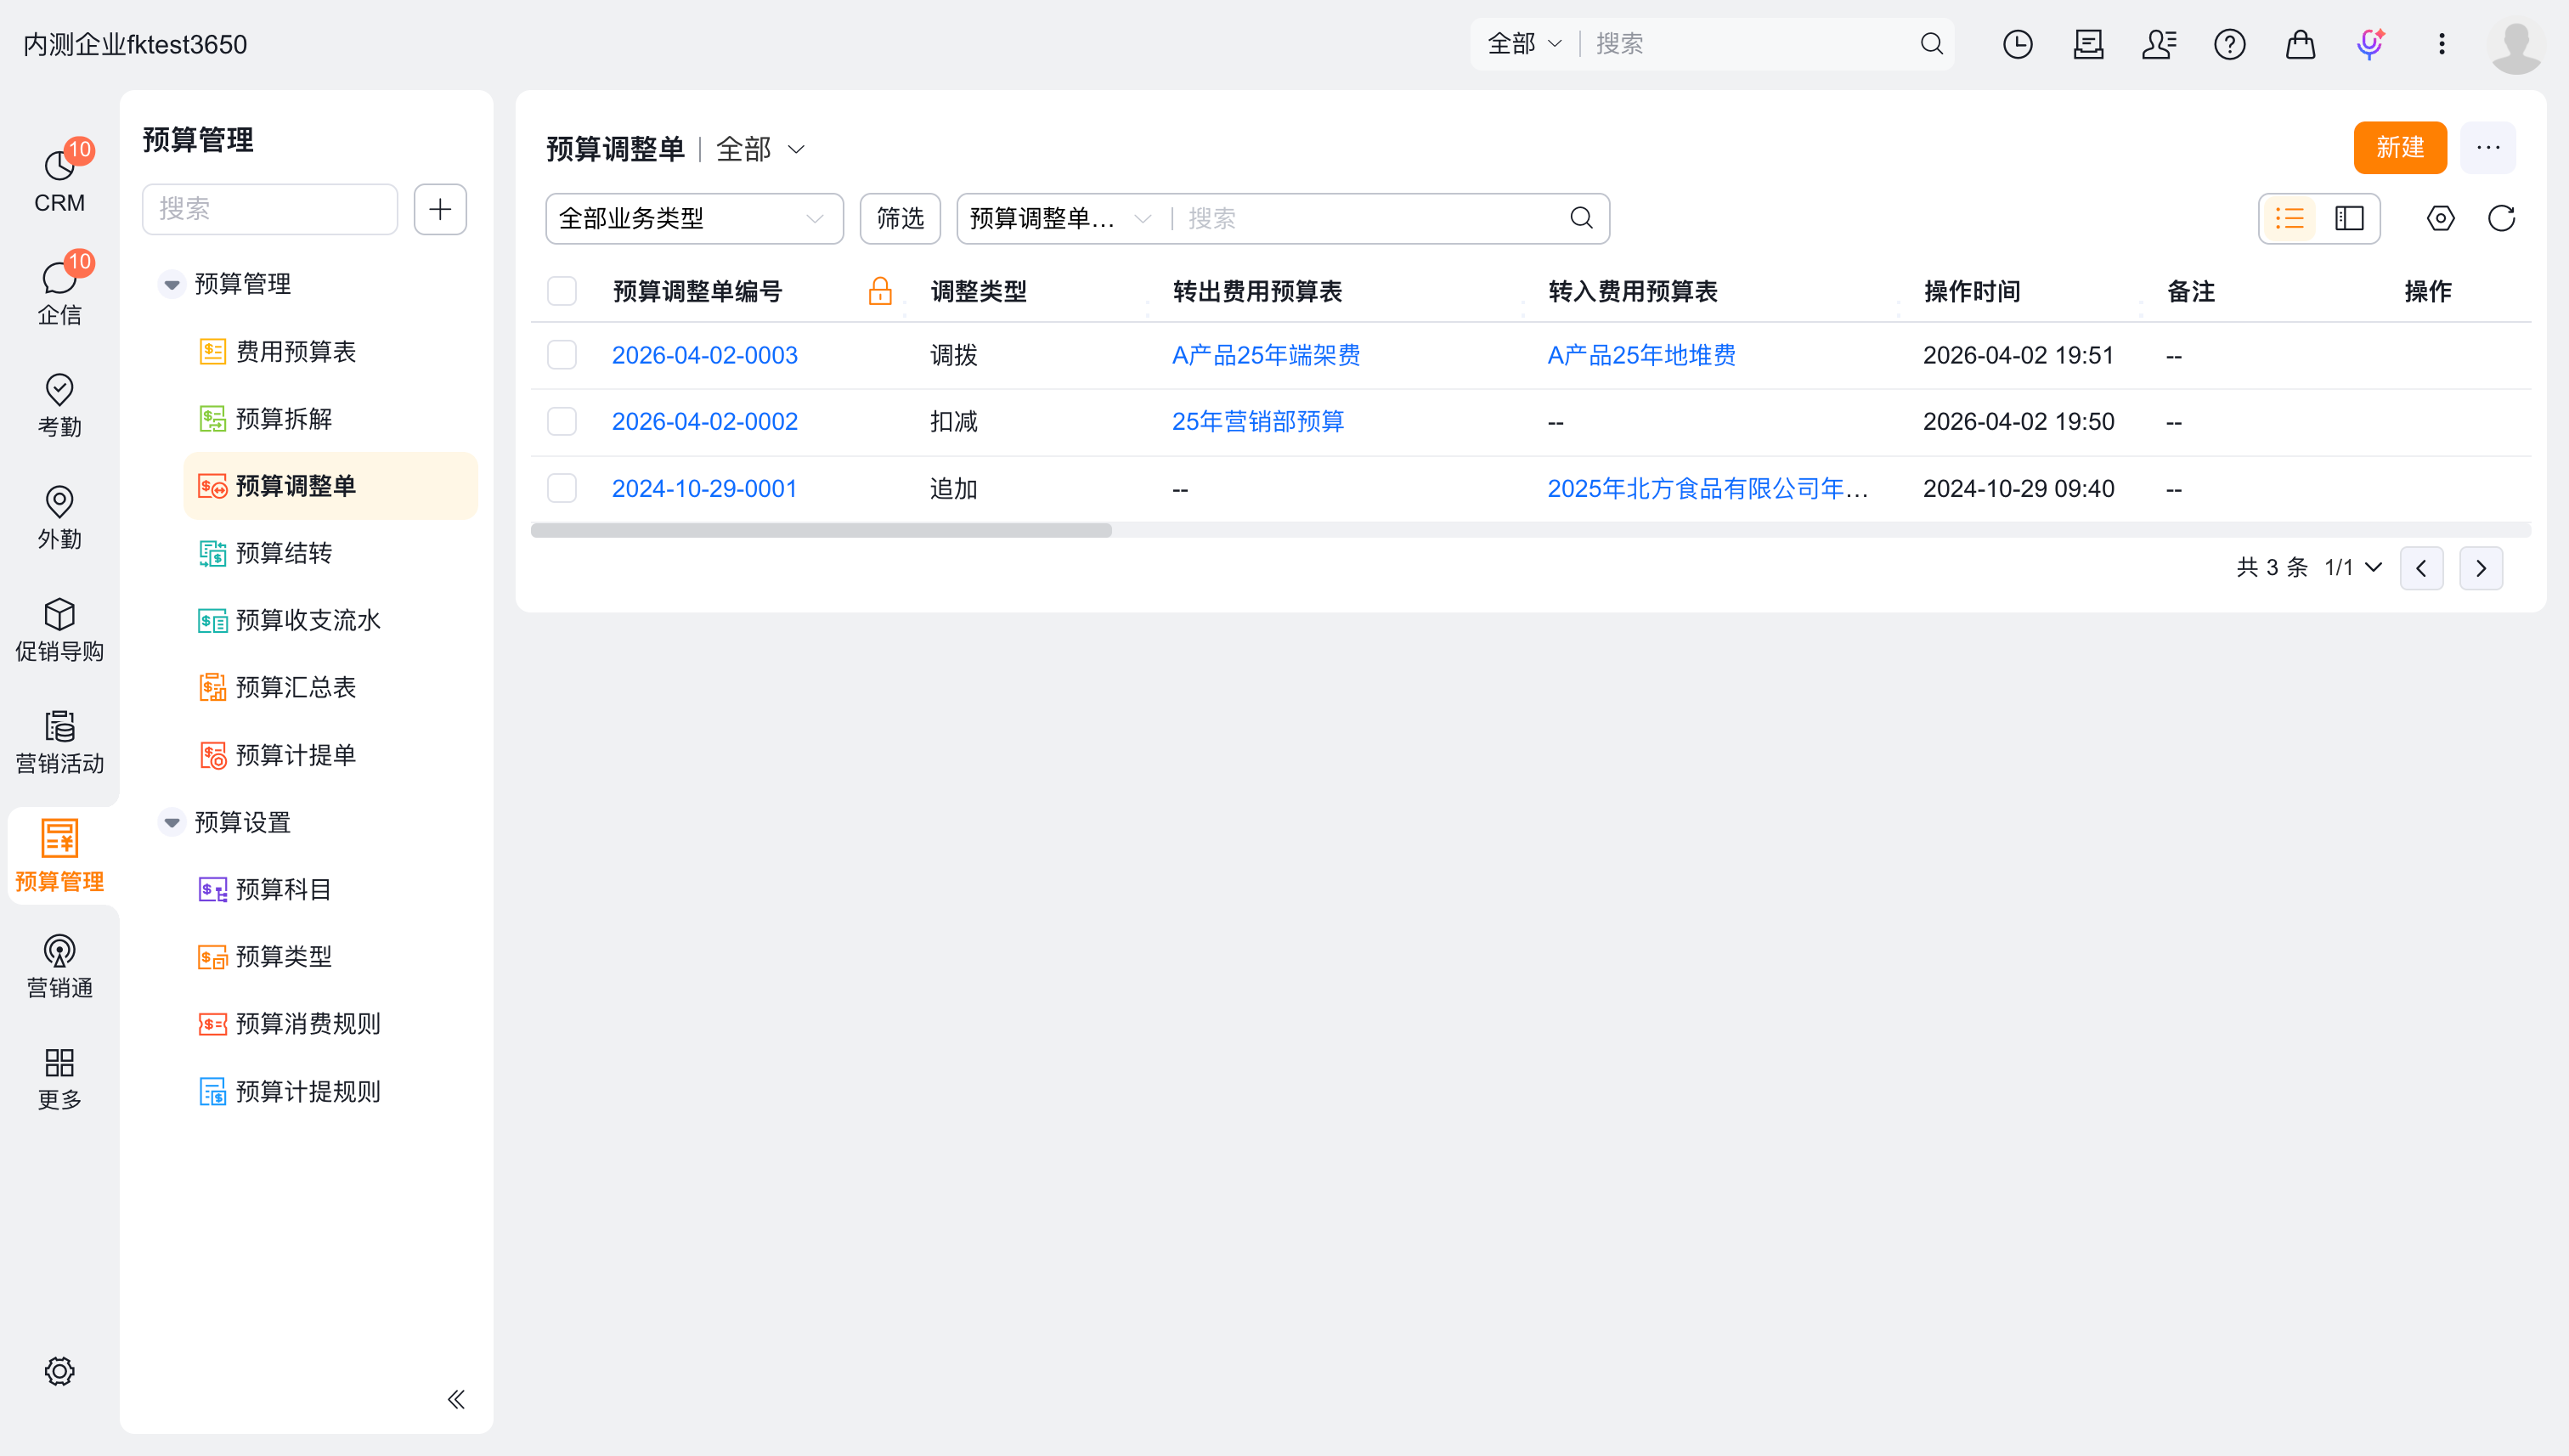Open the more actions ellipsis button
This screenshot has height=1456, width=2569.
2488,148
